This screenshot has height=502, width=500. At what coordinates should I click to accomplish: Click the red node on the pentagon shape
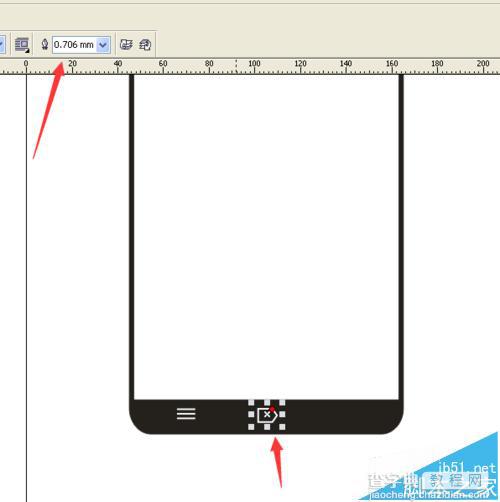[x=272, y=409]
